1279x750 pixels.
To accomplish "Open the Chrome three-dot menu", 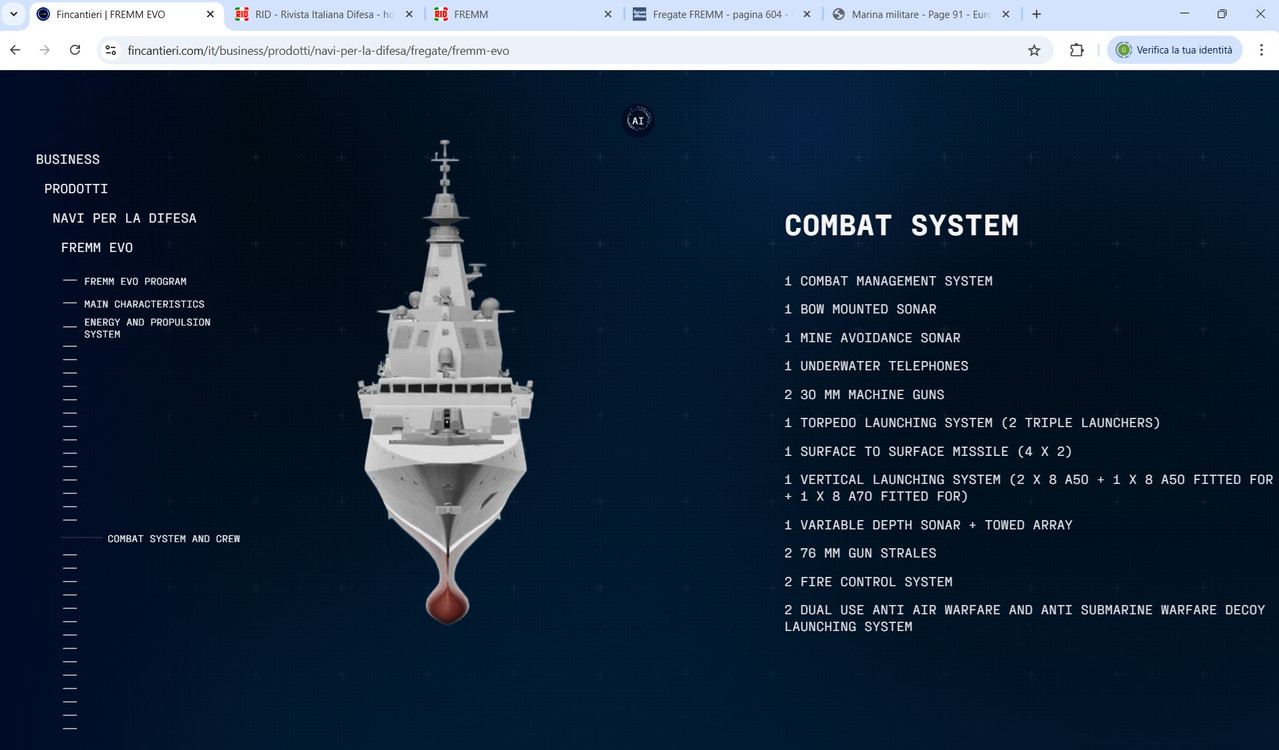I will 1261,50.
